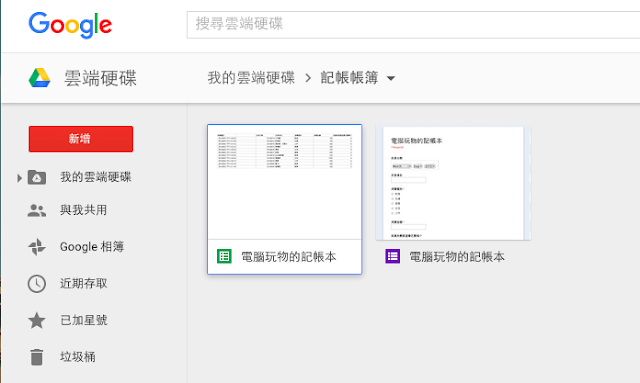Open the 垃圾桶 trash section
640x383 pixels.
pos(78,357)
